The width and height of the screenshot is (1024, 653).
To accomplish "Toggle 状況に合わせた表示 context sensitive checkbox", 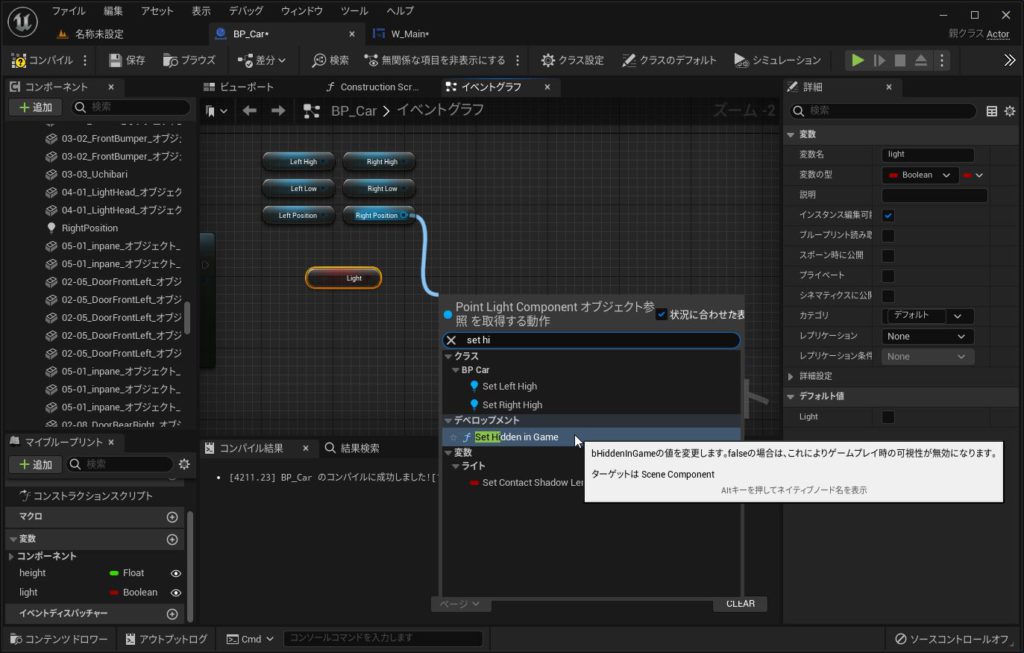I will coord(662,314).
